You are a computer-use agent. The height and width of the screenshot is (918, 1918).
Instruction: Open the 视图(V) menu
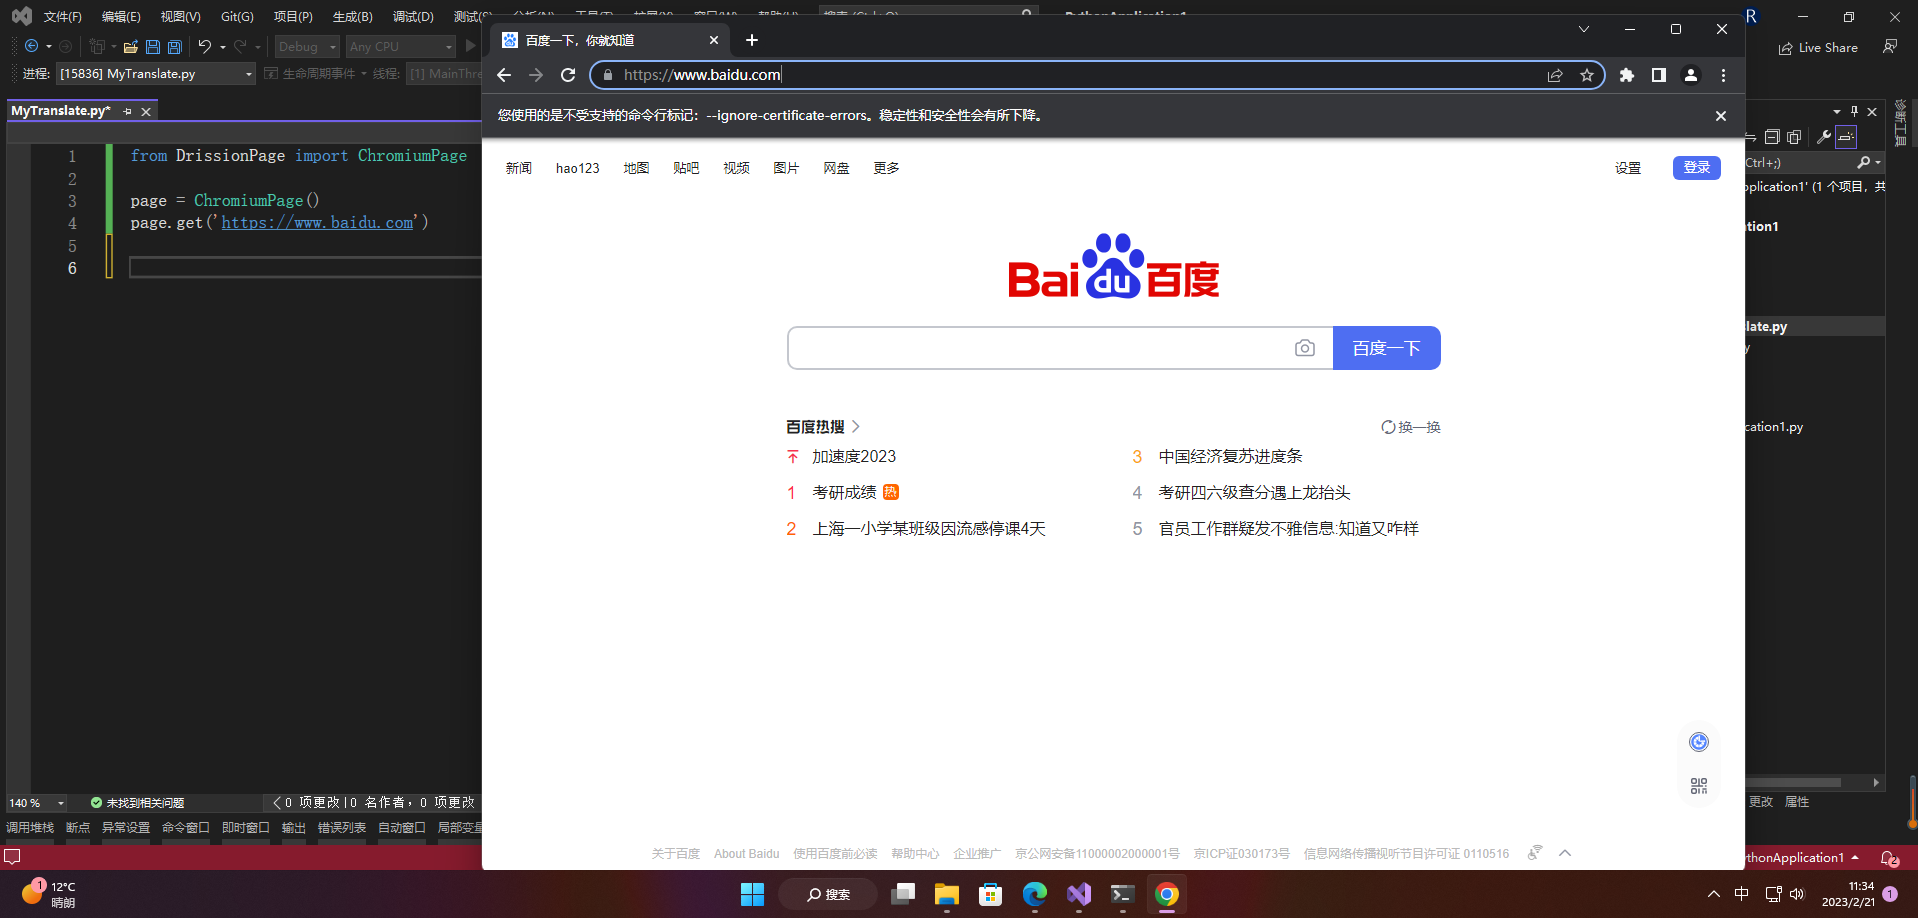[x=180, y=16]
